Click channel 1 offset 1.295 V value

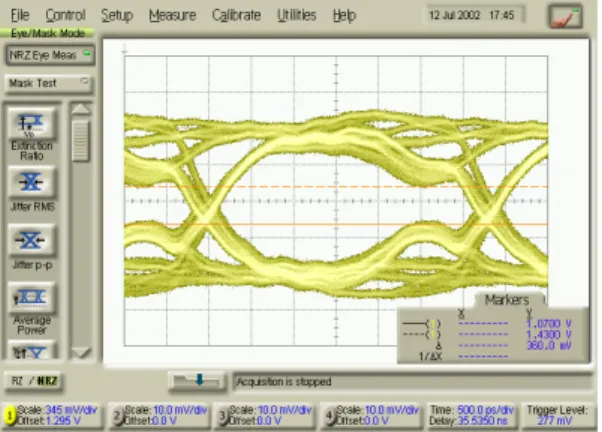[63, 420]
